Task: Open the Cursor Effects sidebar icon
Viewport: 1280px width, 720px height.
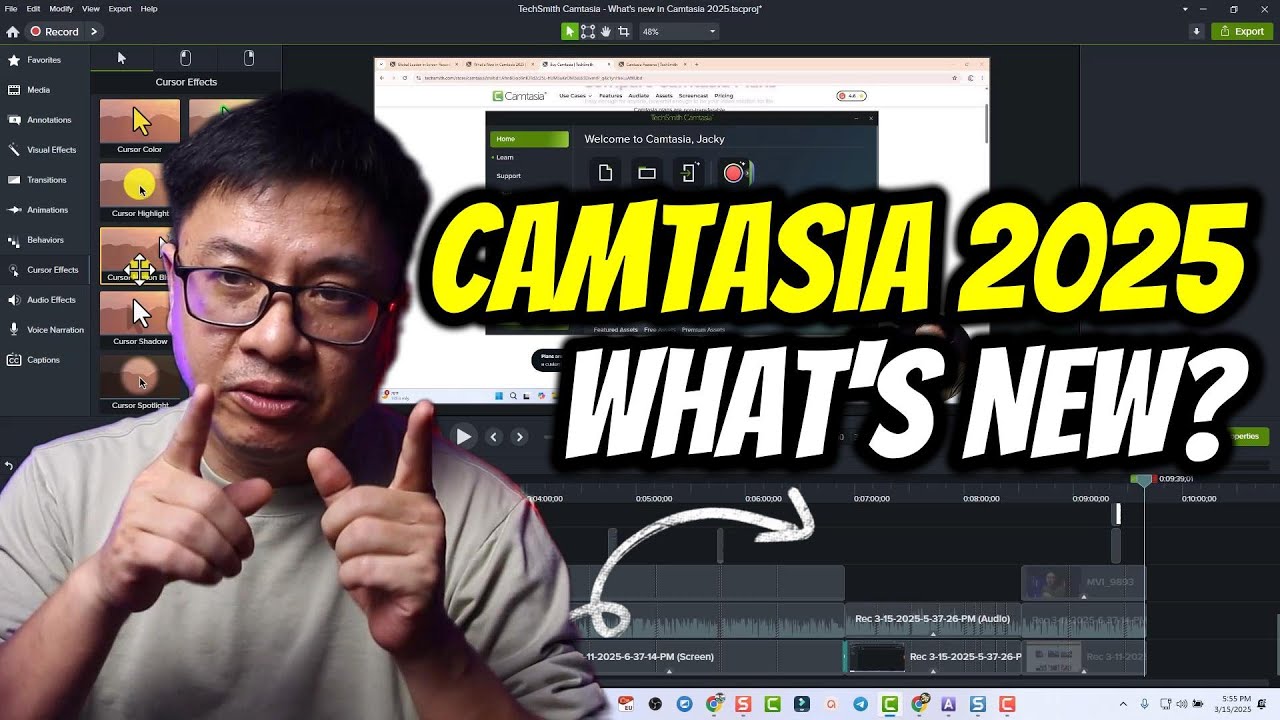Action: [x=14, y=270]
